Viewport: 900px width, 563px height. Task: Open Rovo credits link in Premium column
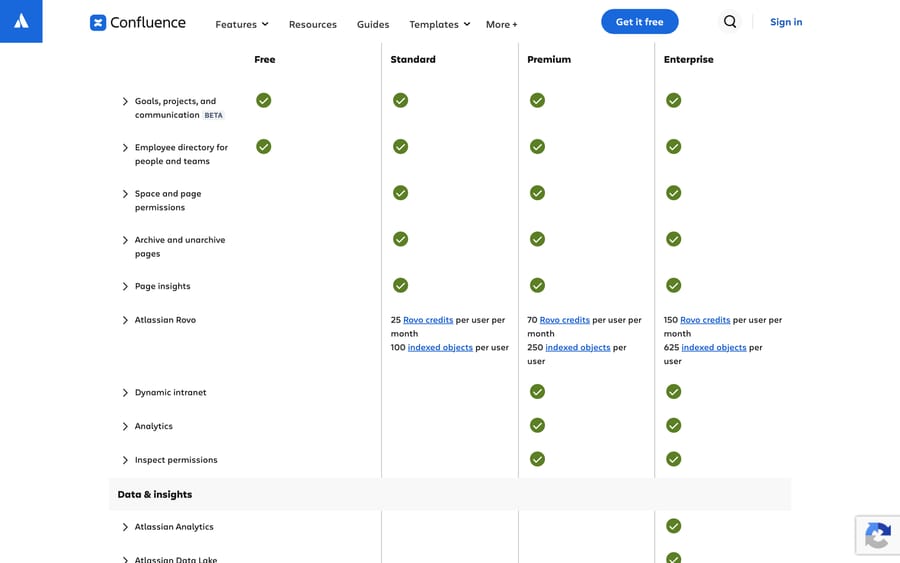click(565, 320)
